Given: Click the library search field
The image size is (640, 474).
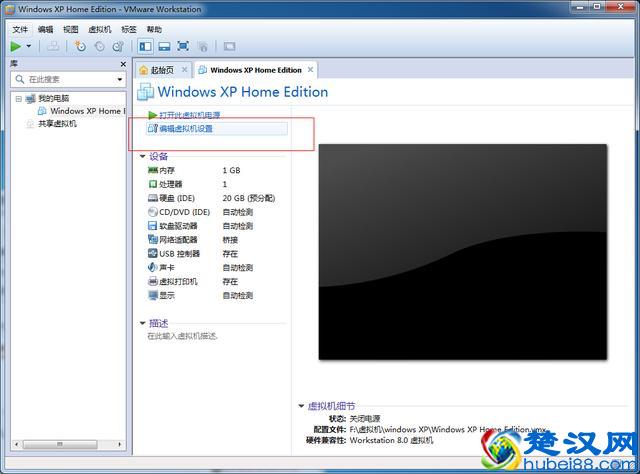Looking at the screenshot, I should 69,79.
